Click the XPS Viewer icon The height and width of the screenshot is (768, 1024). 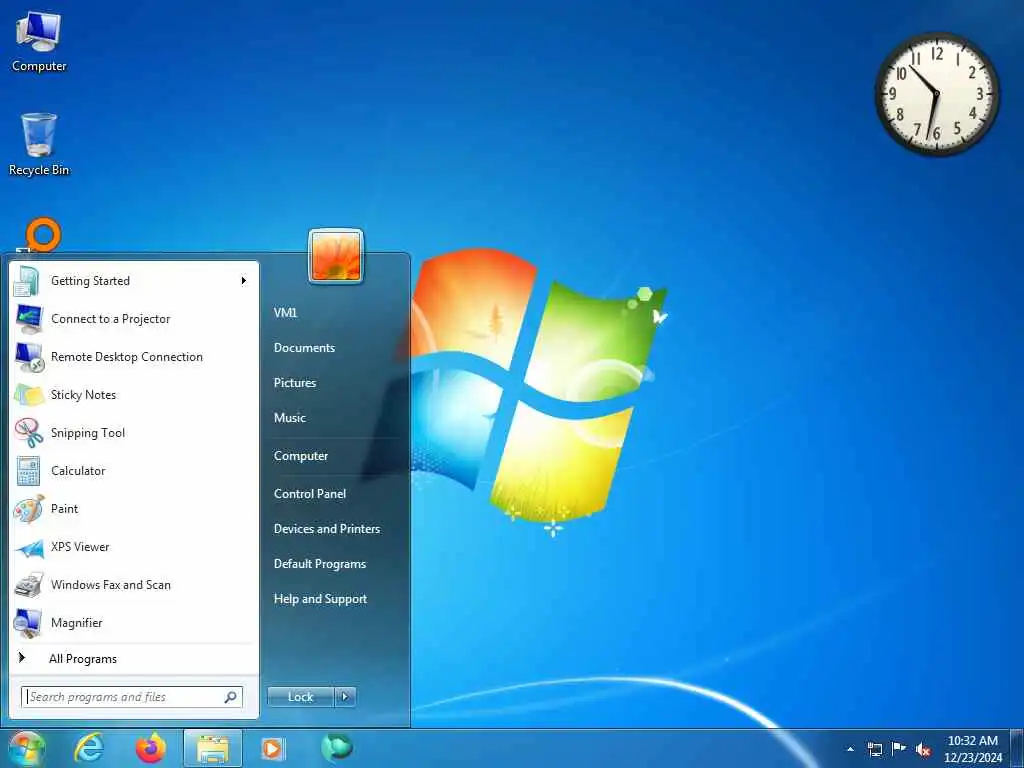point(28,547)
